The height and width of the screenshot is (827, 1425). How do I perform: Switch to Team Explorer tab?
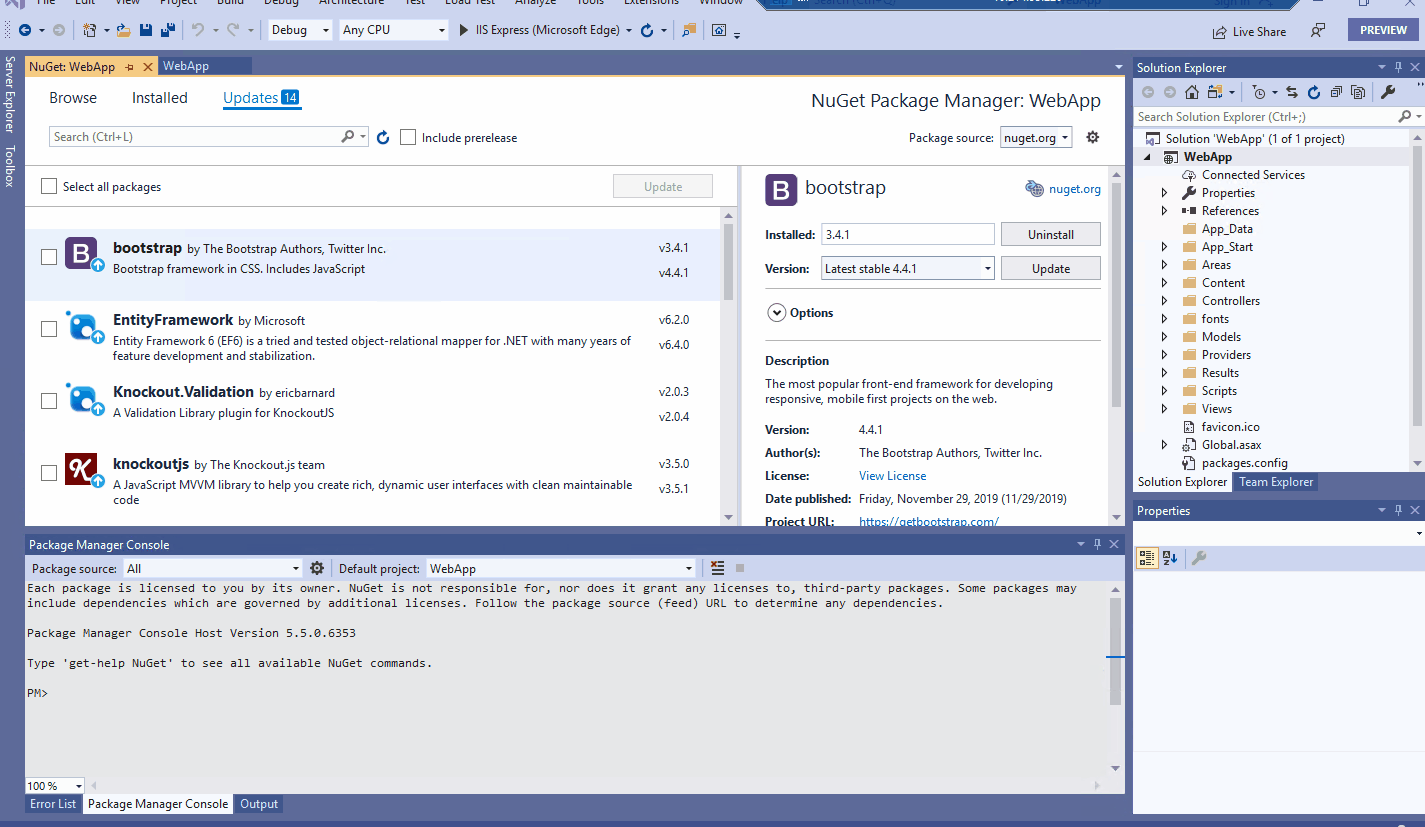[x=1277, y=482]
